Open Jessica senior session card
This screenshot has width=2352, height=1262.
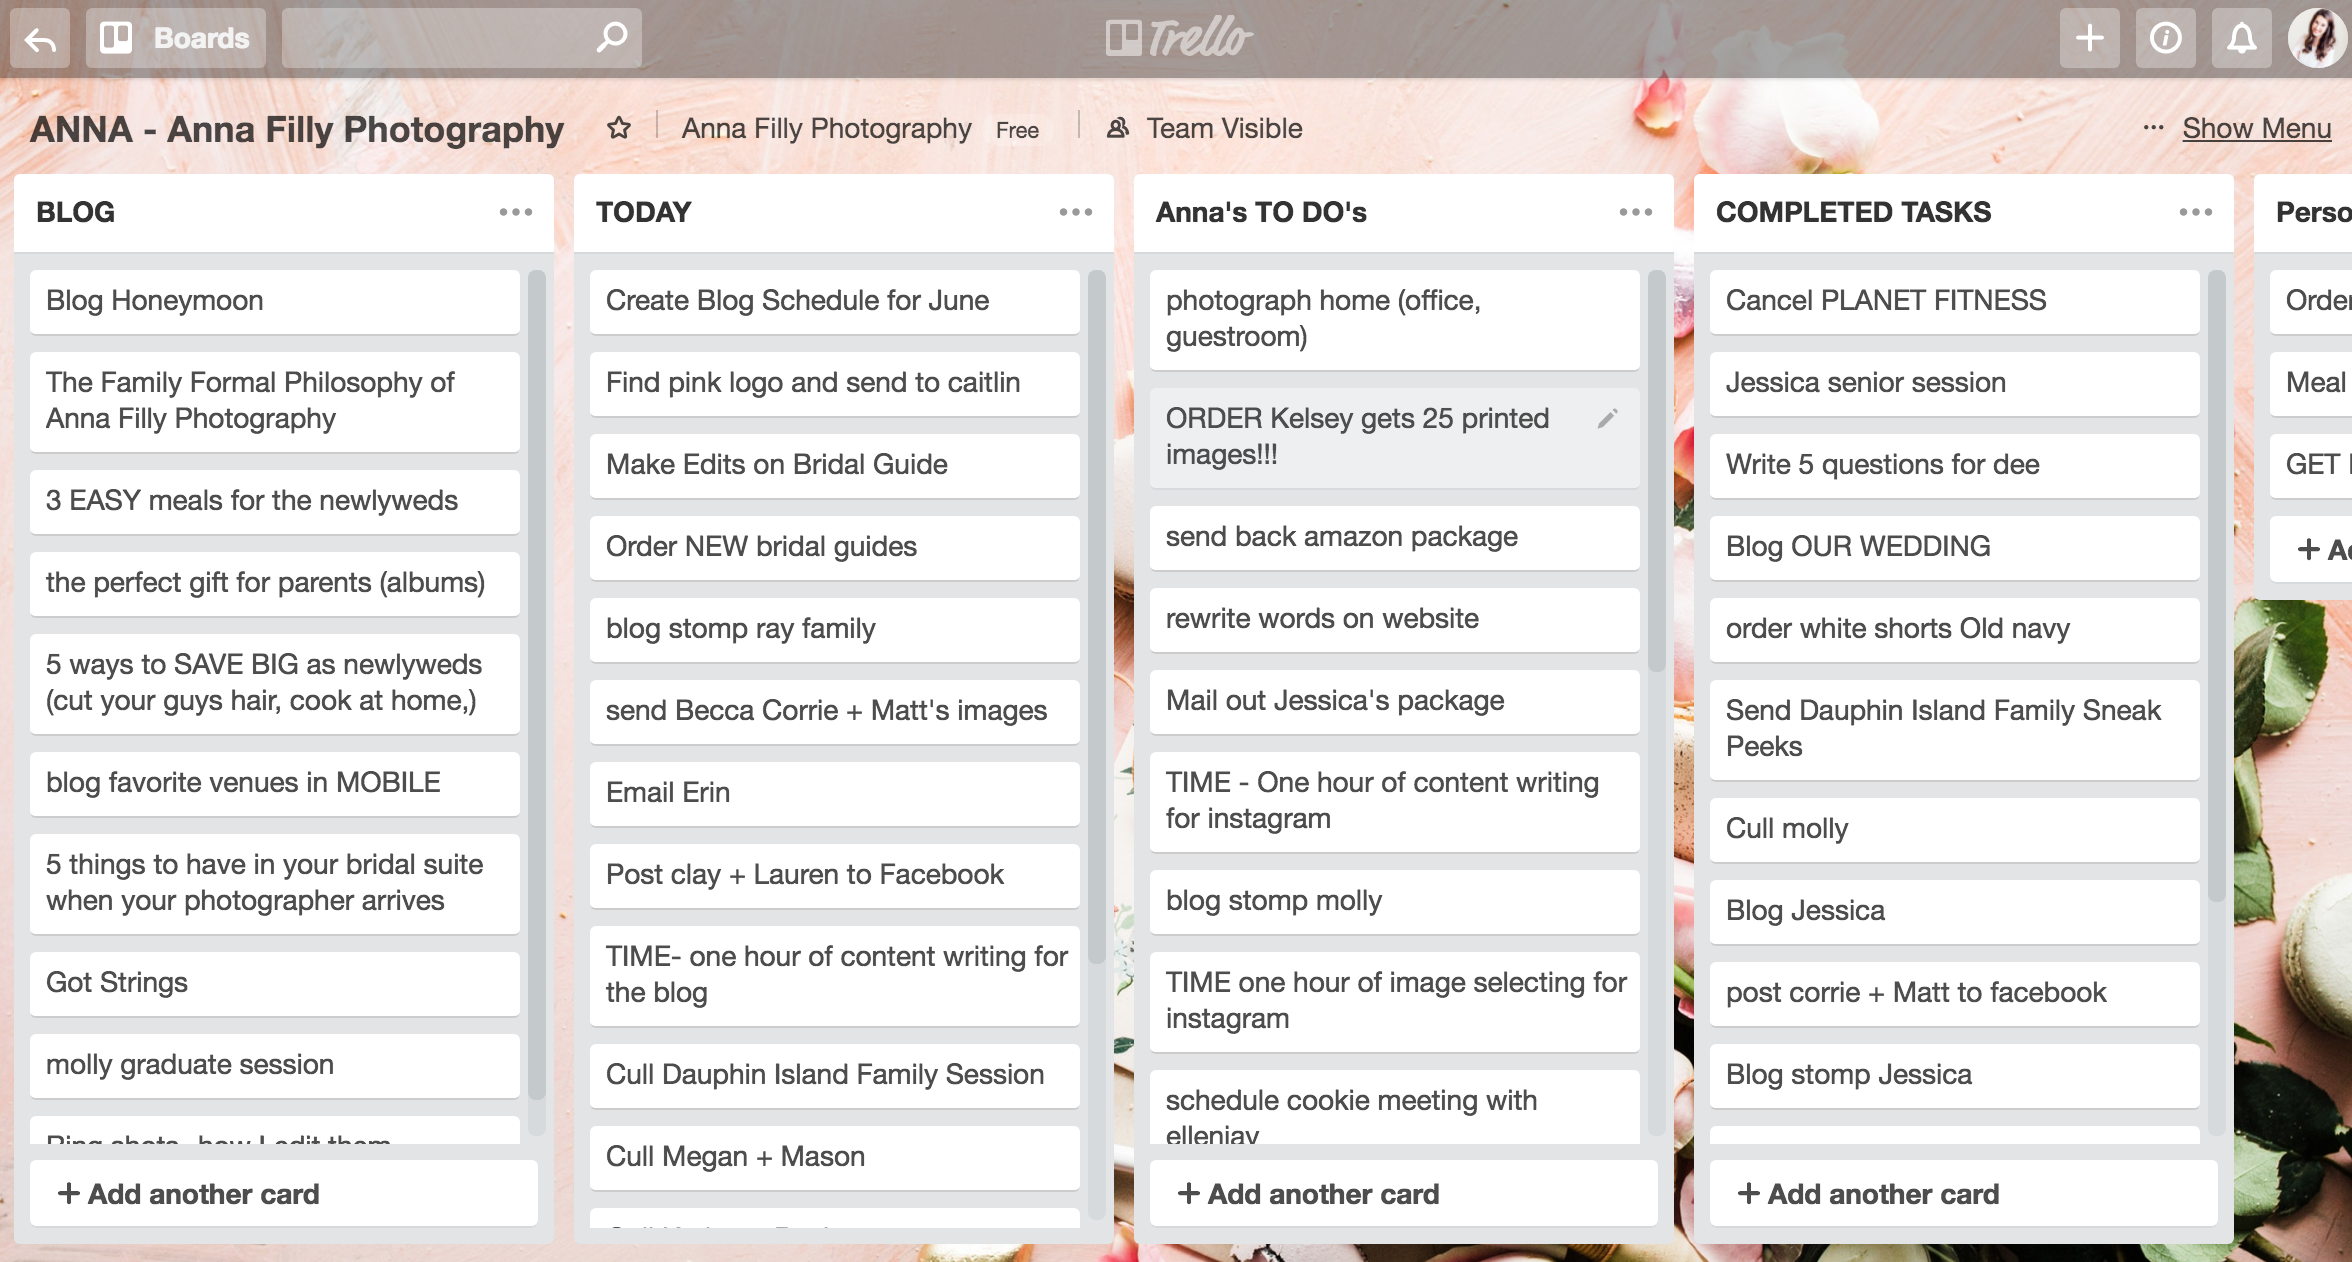(1955, 383)
